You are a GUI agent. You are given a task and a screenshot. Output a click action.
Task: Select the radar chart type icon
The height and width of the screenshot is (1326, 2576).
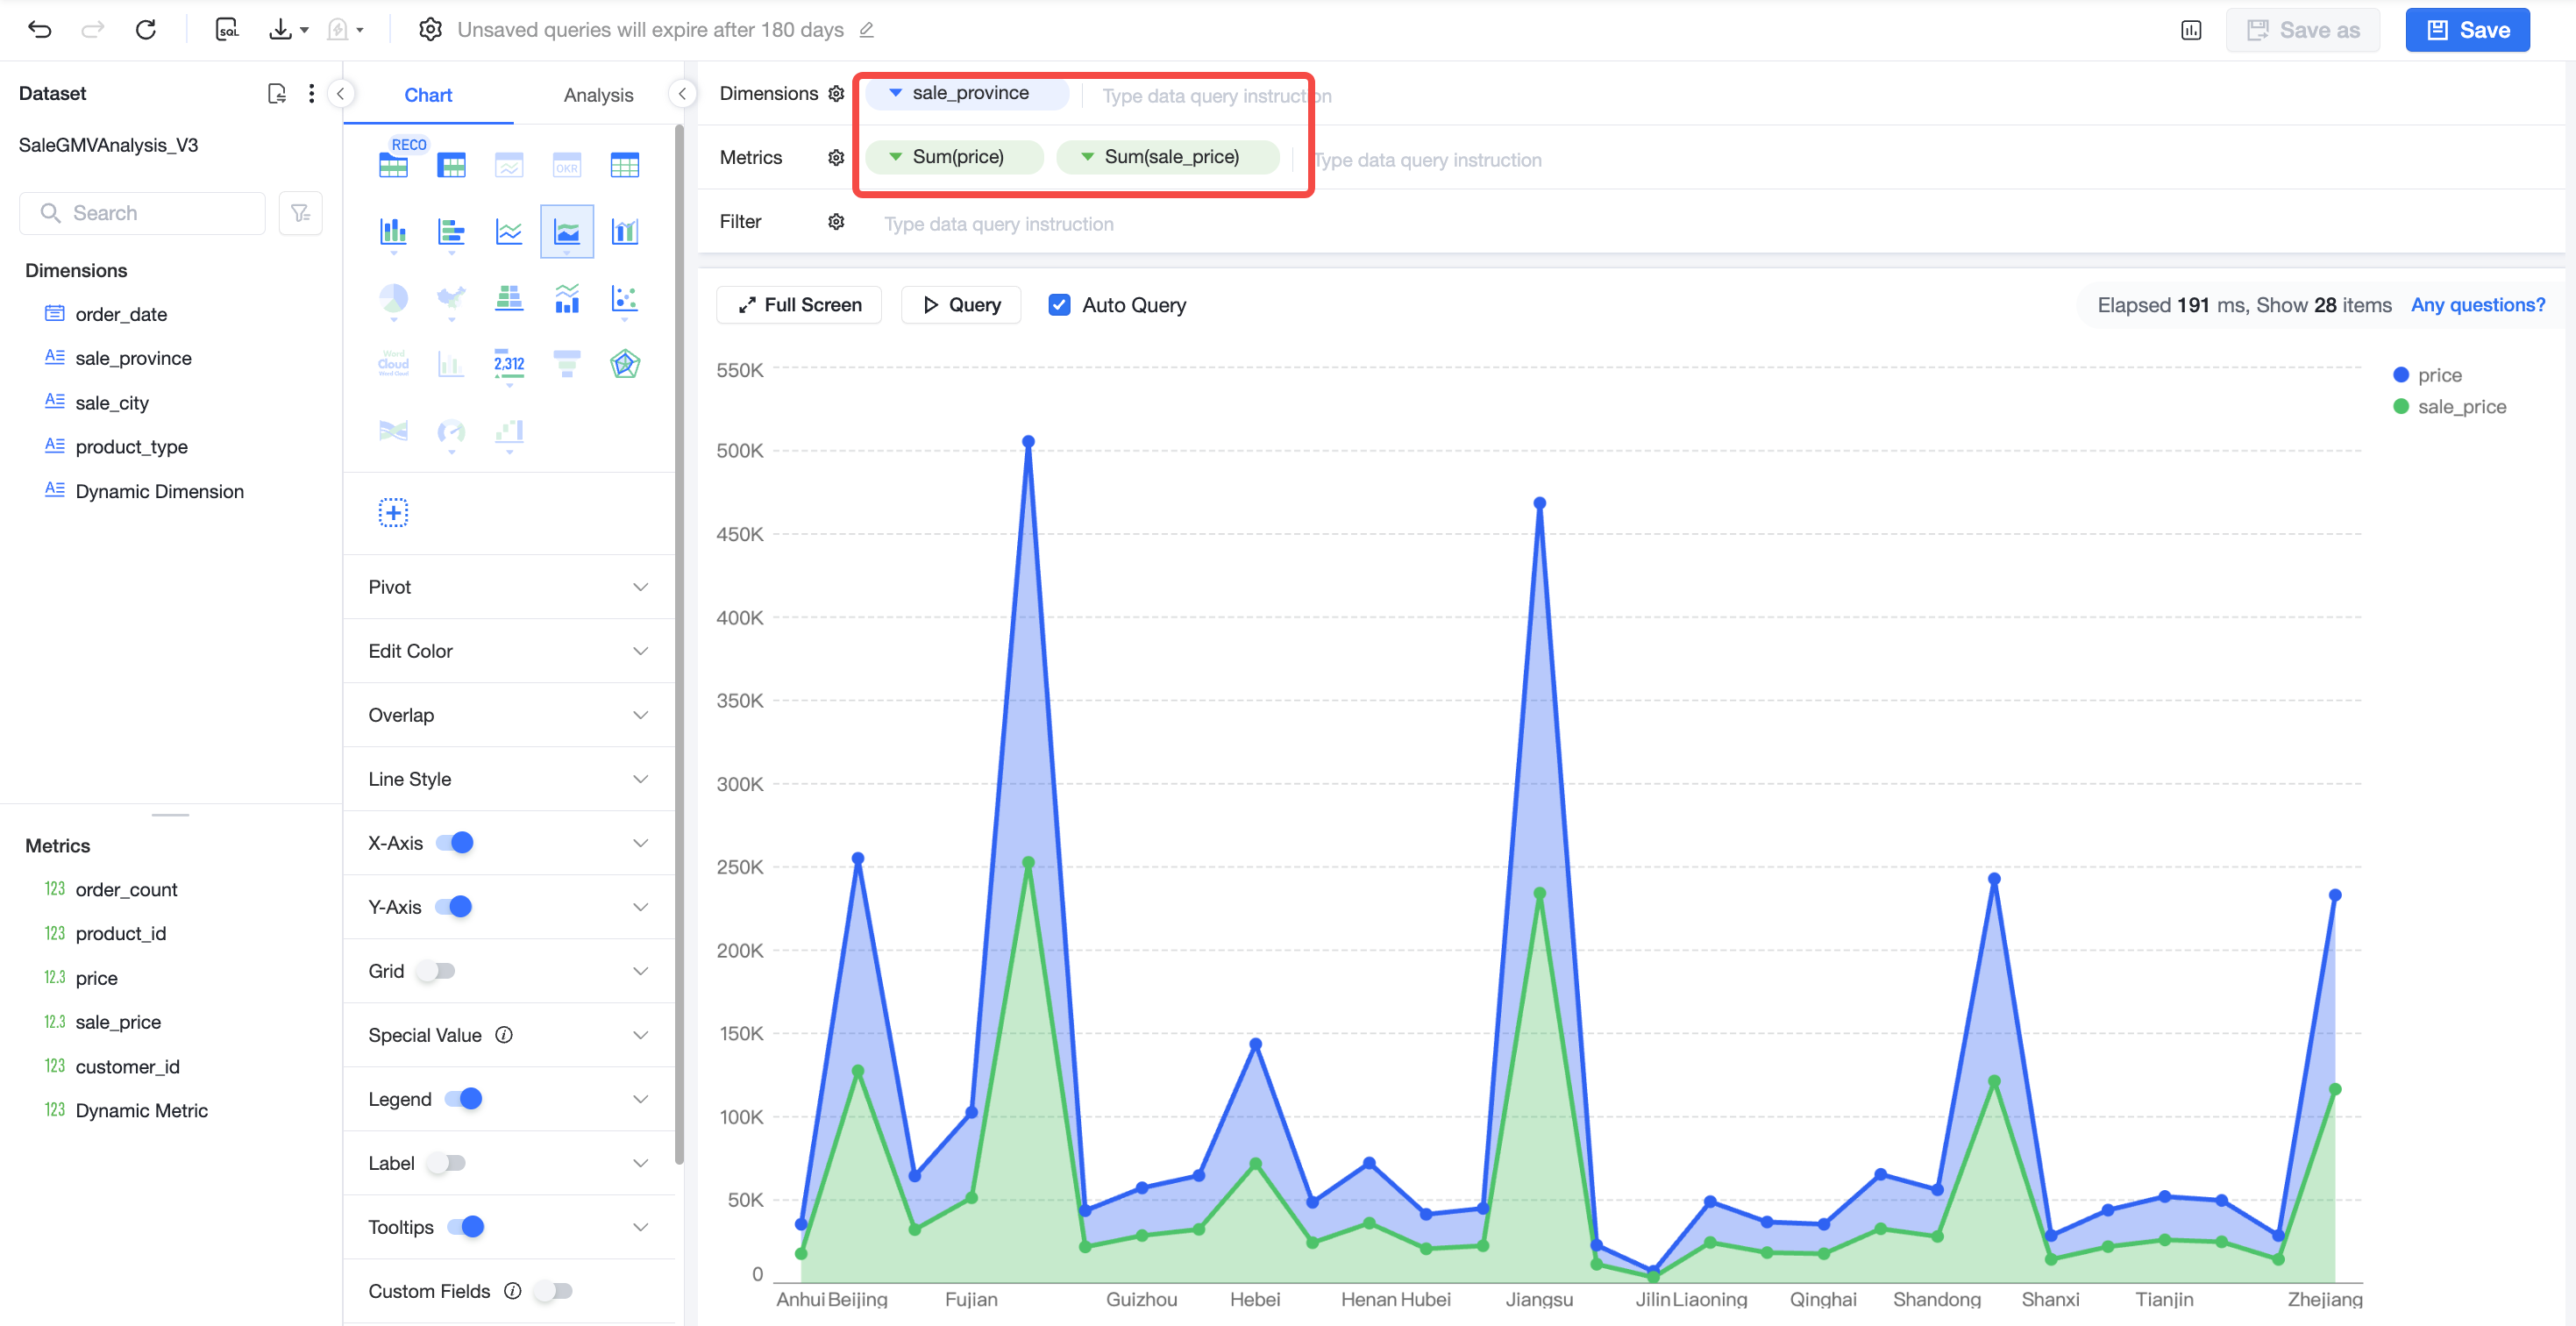[x=625, y=364]
